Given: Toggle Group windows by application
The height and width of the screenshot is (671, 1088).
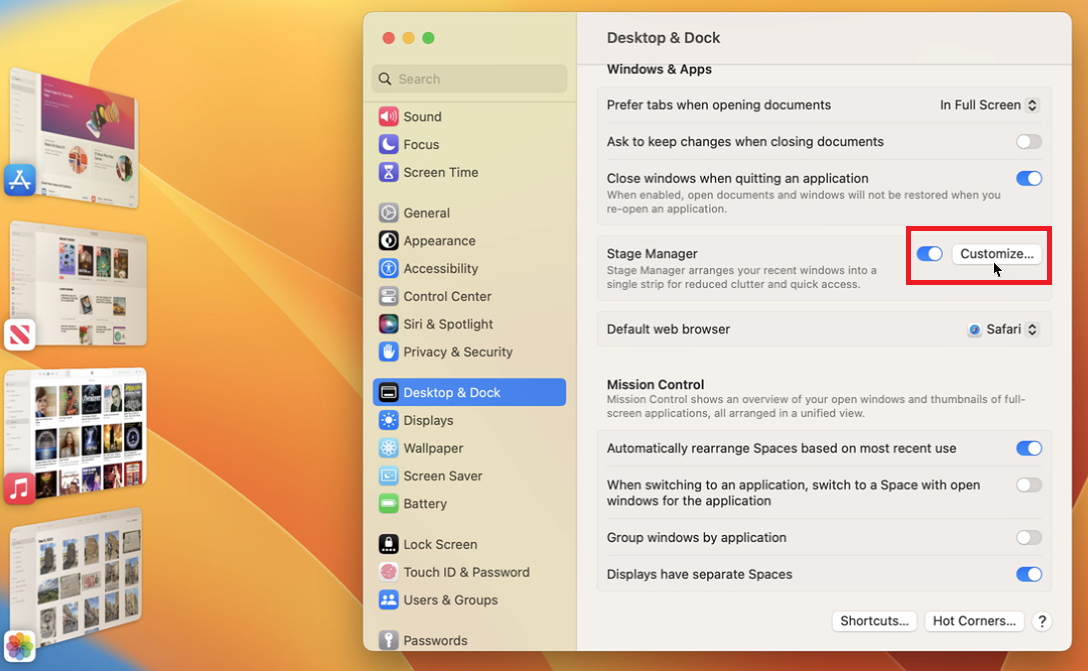Looking at the screenshot, I should point(1029,537).
